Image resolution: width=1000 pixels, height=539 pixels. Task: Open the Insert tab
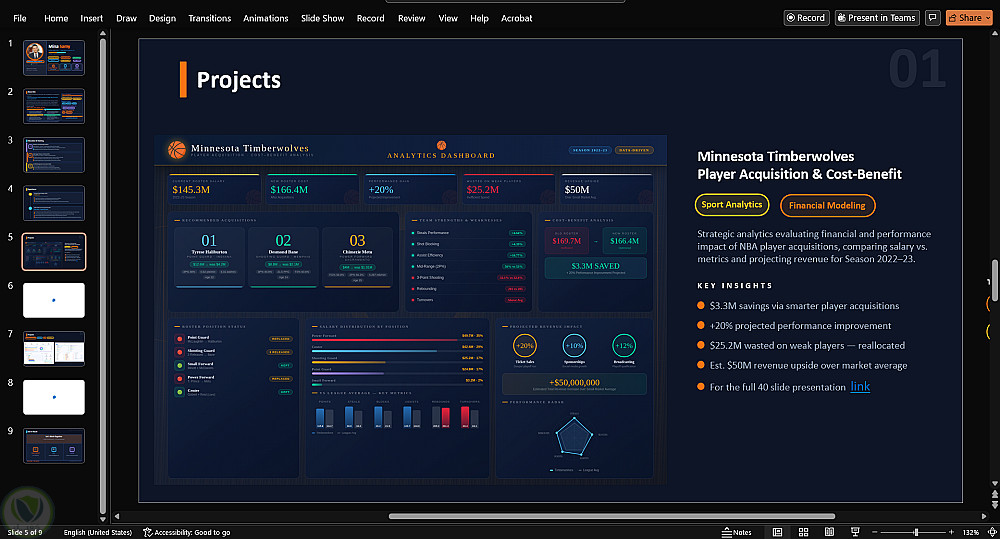click(91, 18)
